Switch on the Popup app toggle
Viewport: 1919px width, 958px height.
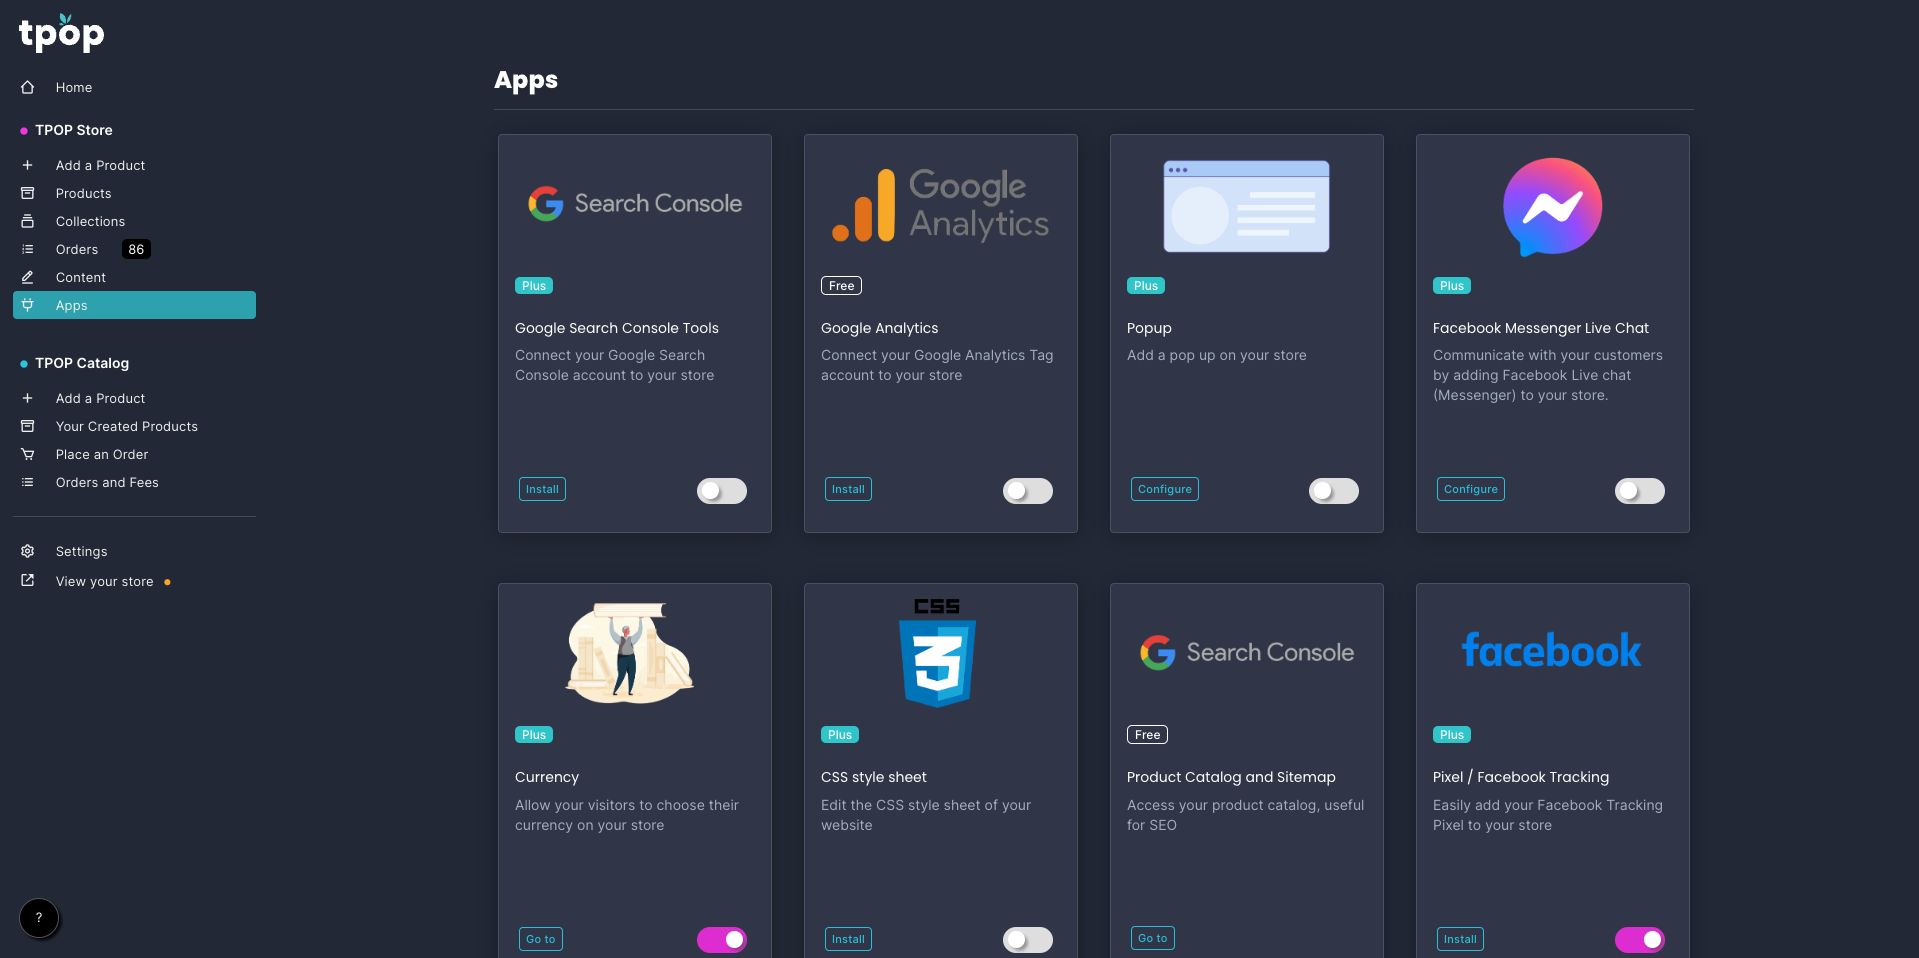(1333, 491)
